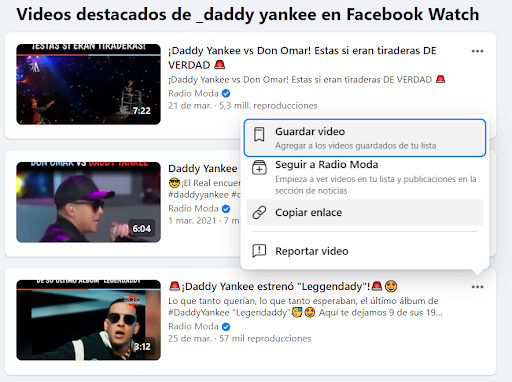Click the bookmark icon beside Guardar video
This screenshot has height=382, width=512.
(x=259, y=134)
